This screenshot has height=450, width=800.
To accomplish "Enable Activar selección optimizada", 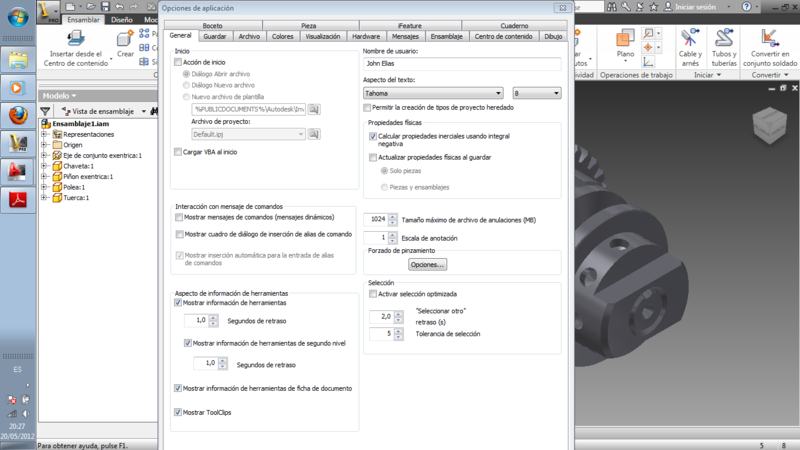I will pos(372,294).
